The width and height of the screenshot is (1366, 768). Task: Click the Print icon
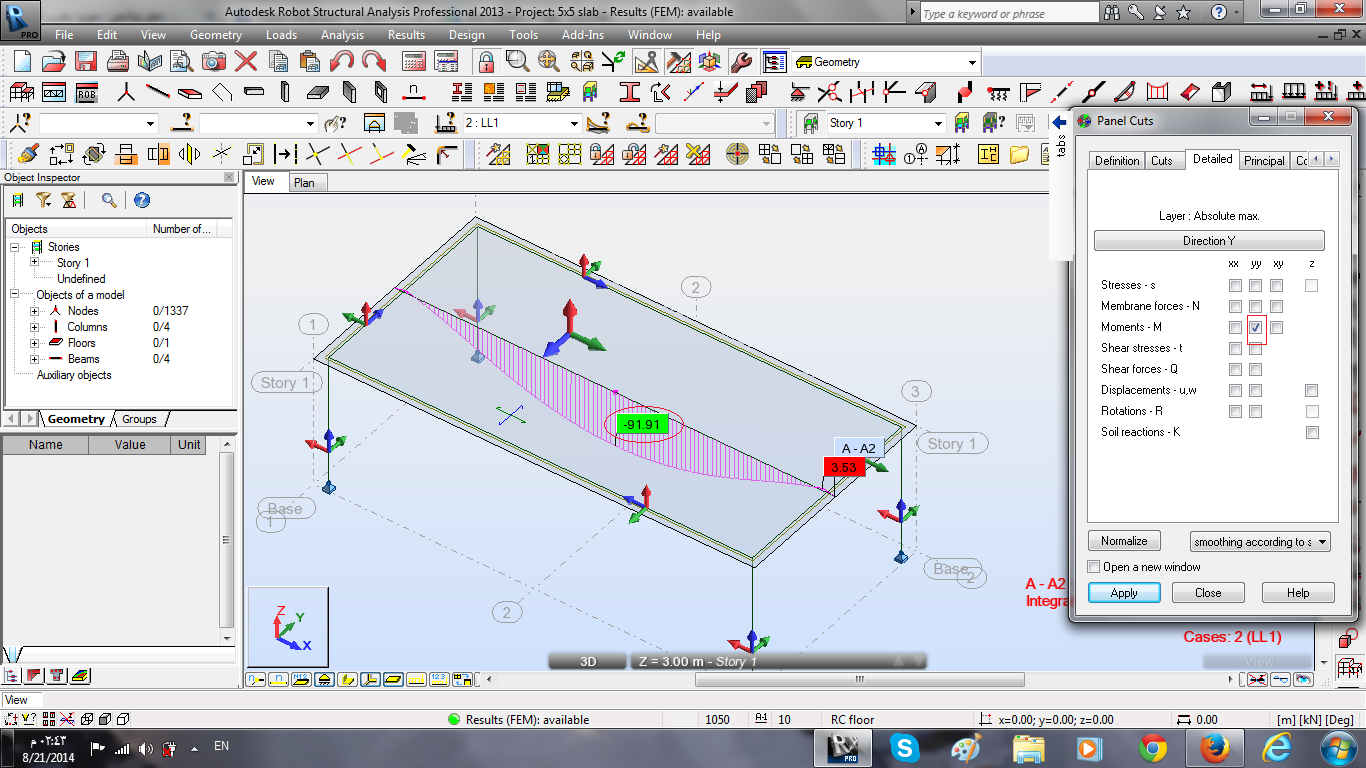pyautogui.click(x=118, y=61)
